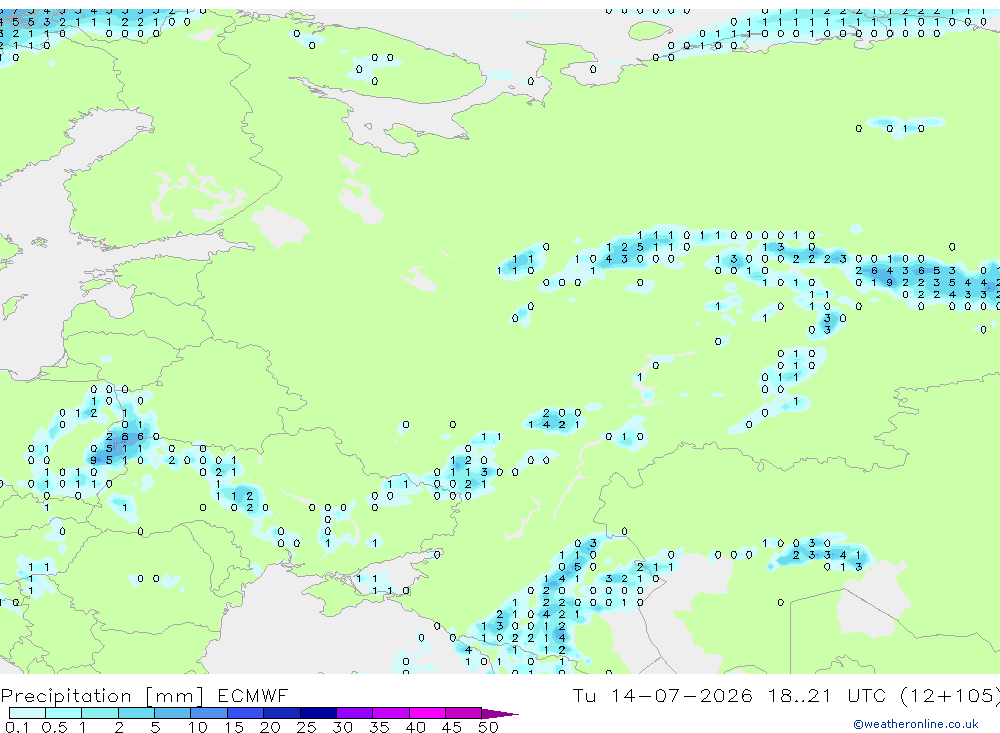This screenshot has height=733, width=1000.
Task: Click the legend value "30"
Action: tap(342, 727)
